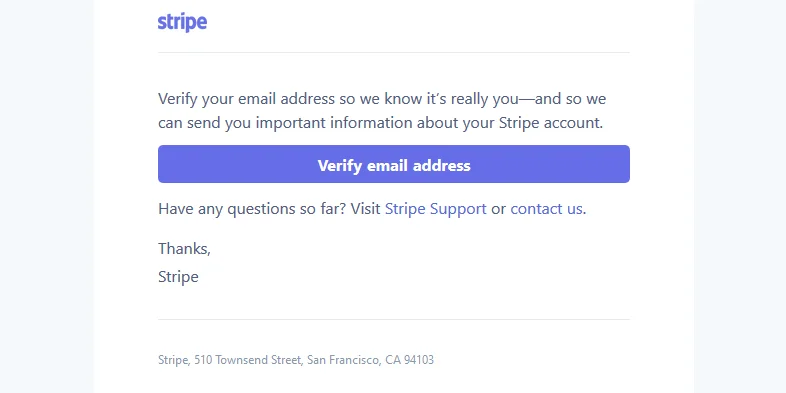Click the divider line above the footer
Image resolution: width=786 pixels, height=393 pixels.
click(394, 319)
